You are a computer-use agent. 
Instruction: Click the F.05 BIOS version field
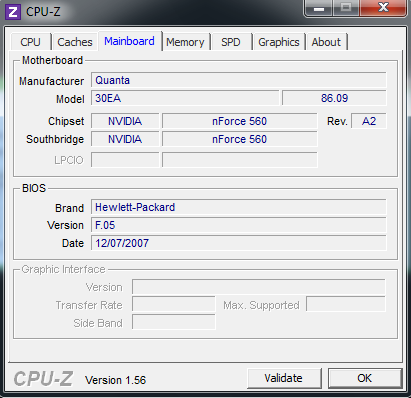click(239, 225)
